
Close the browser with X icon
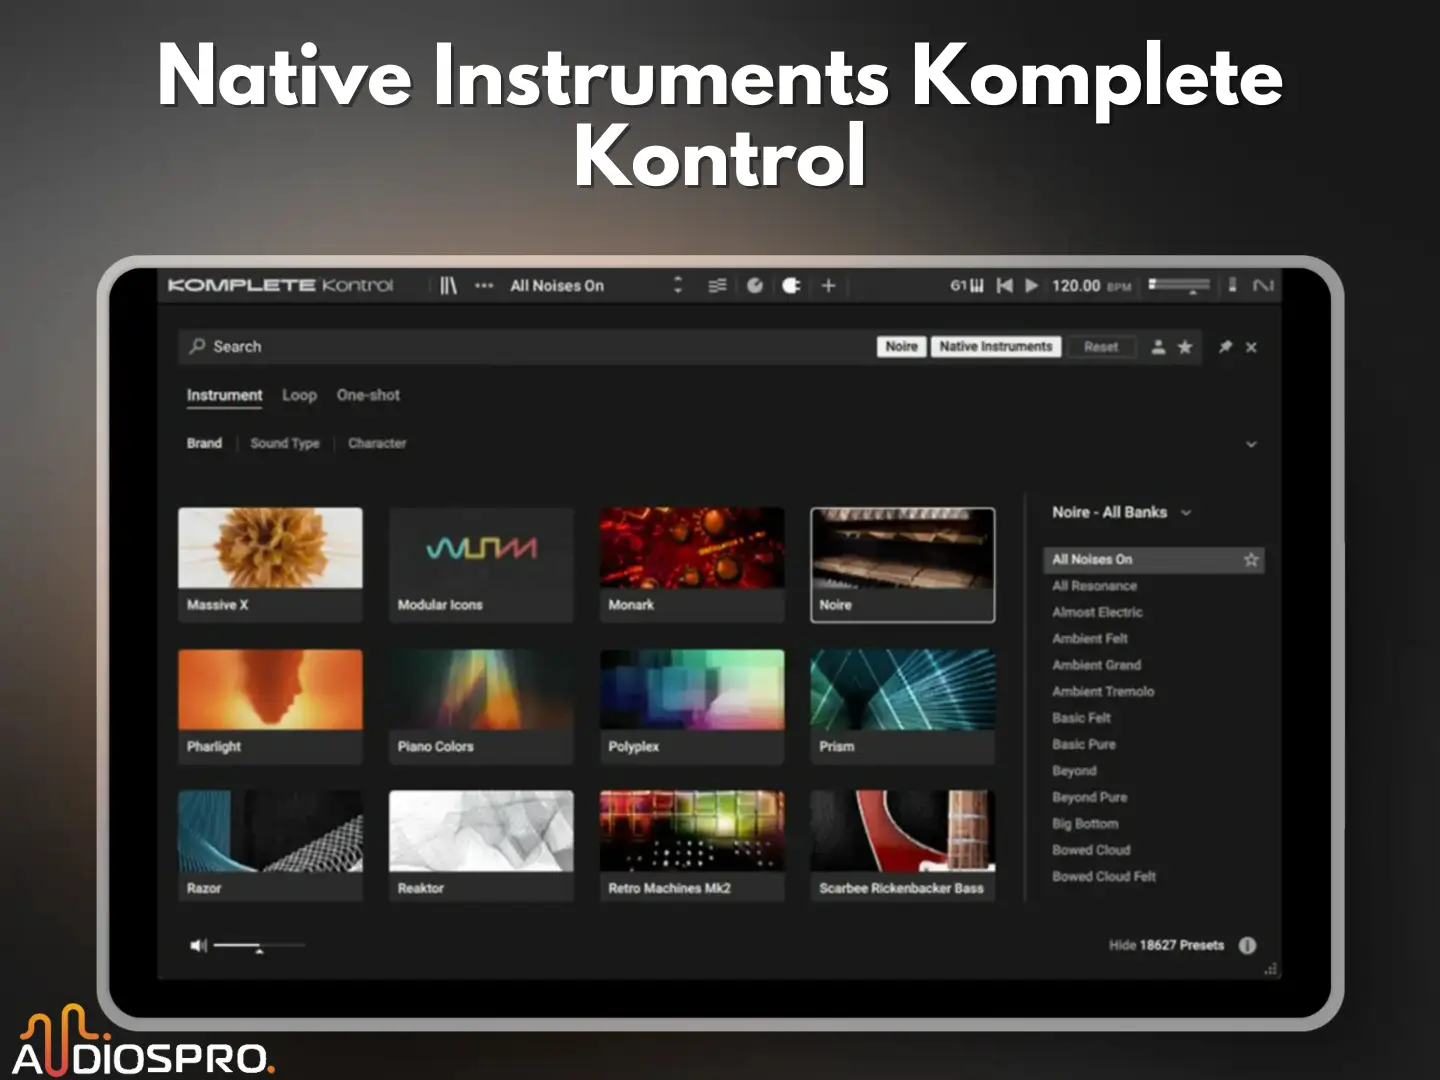pyautogui.click(x=1251, y=347)
